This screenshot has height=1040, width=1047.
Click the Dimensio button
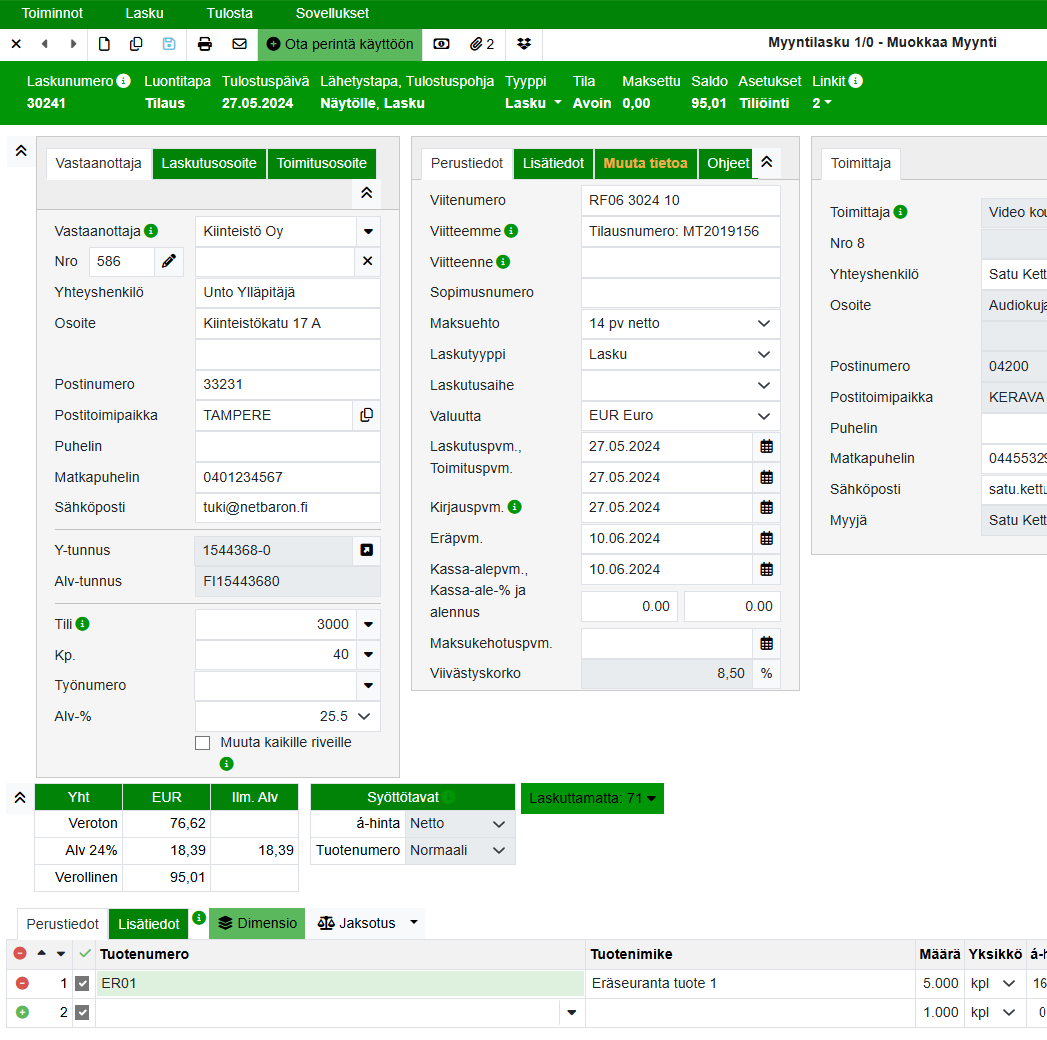(257, 924)
